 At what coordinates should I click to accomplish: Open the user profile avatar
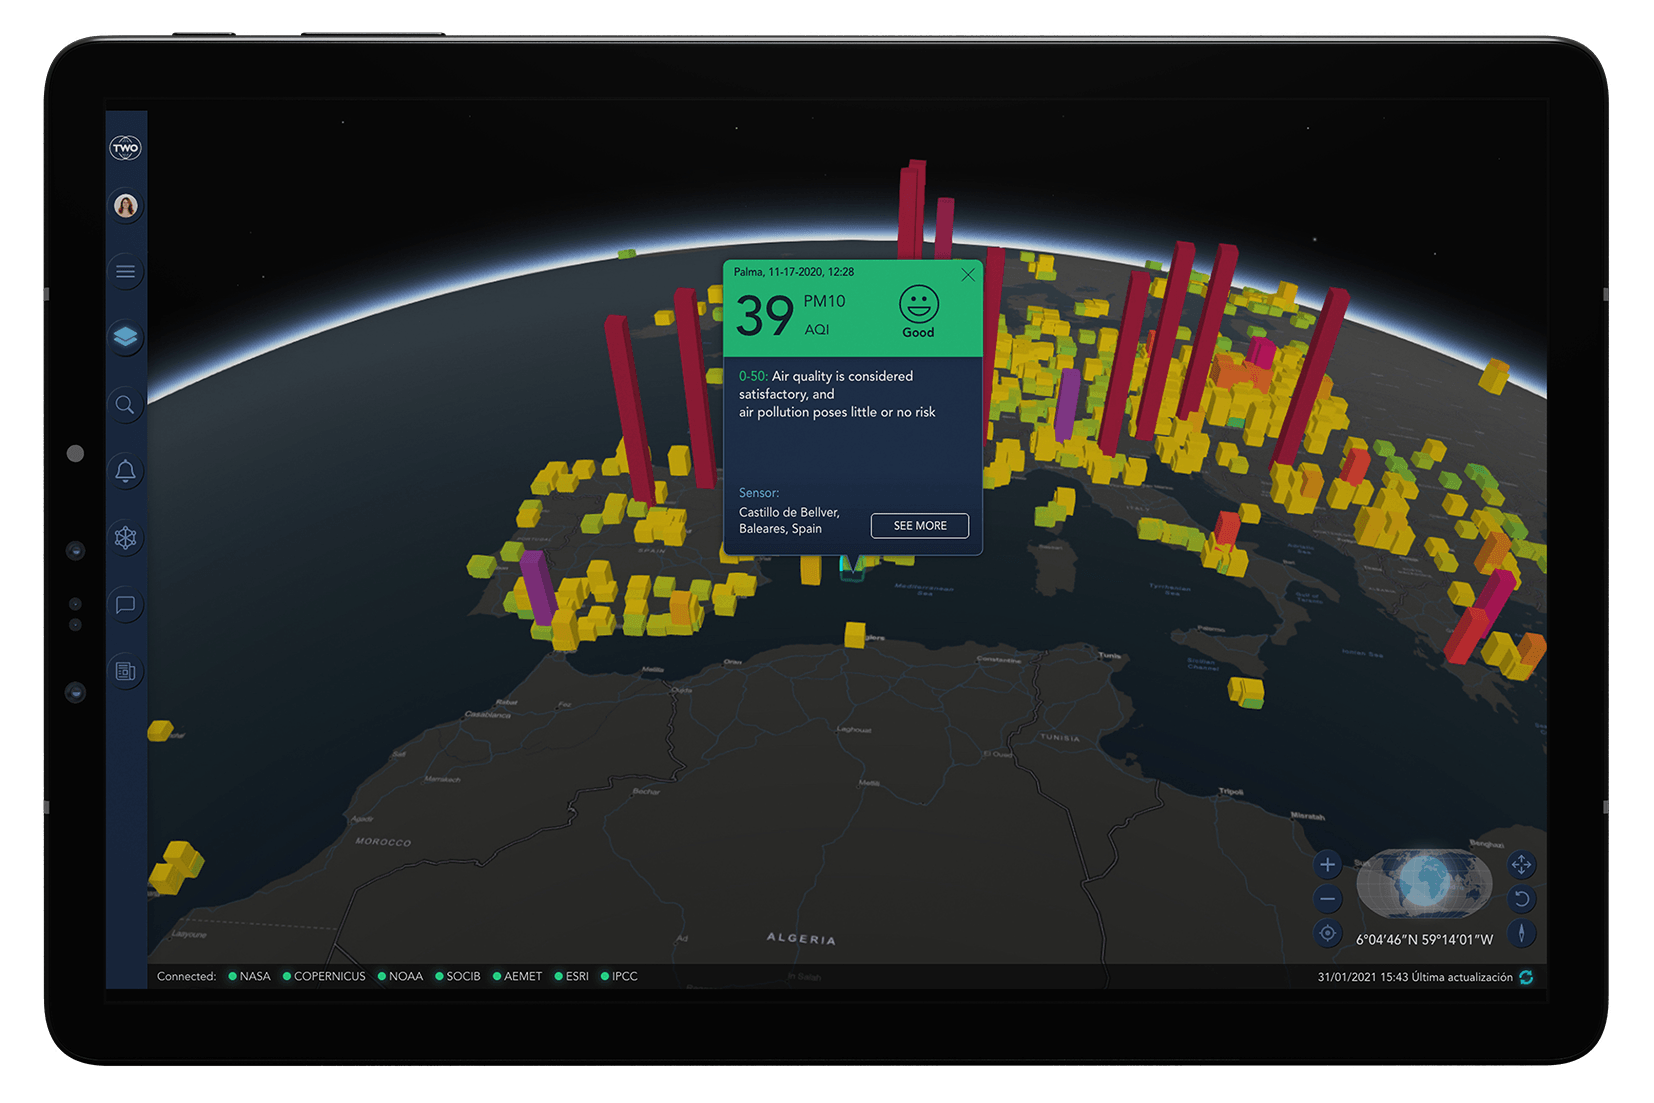125,206
